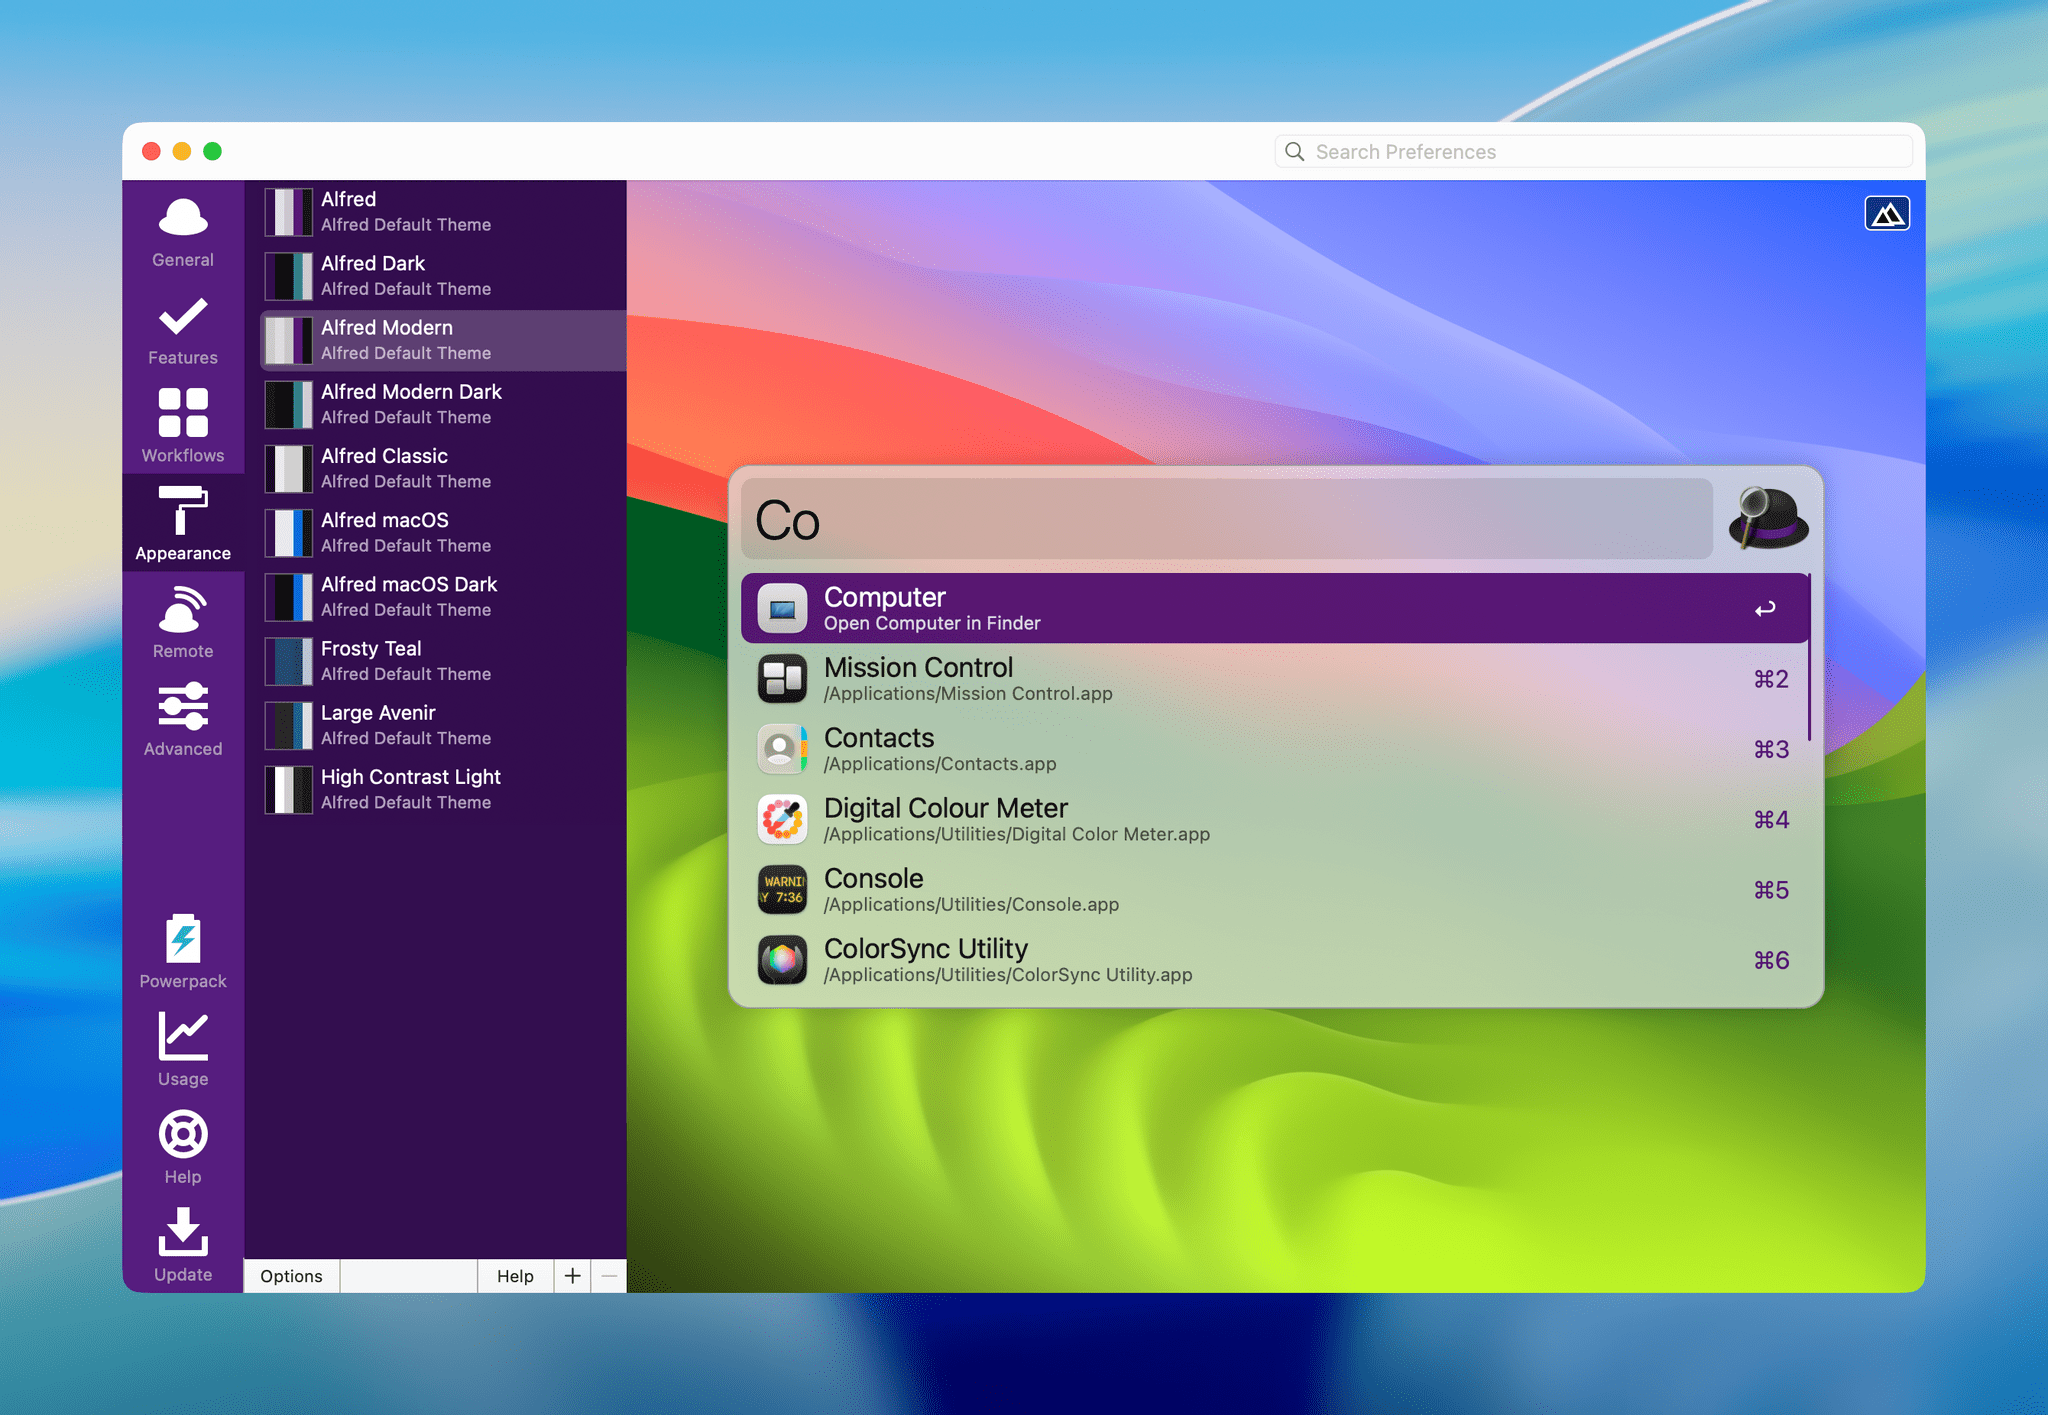Image resolution: width=2048 pixels, height=1415 pixels.
Task: Open the theme Options menu
Action: (x=290, y=1276)
